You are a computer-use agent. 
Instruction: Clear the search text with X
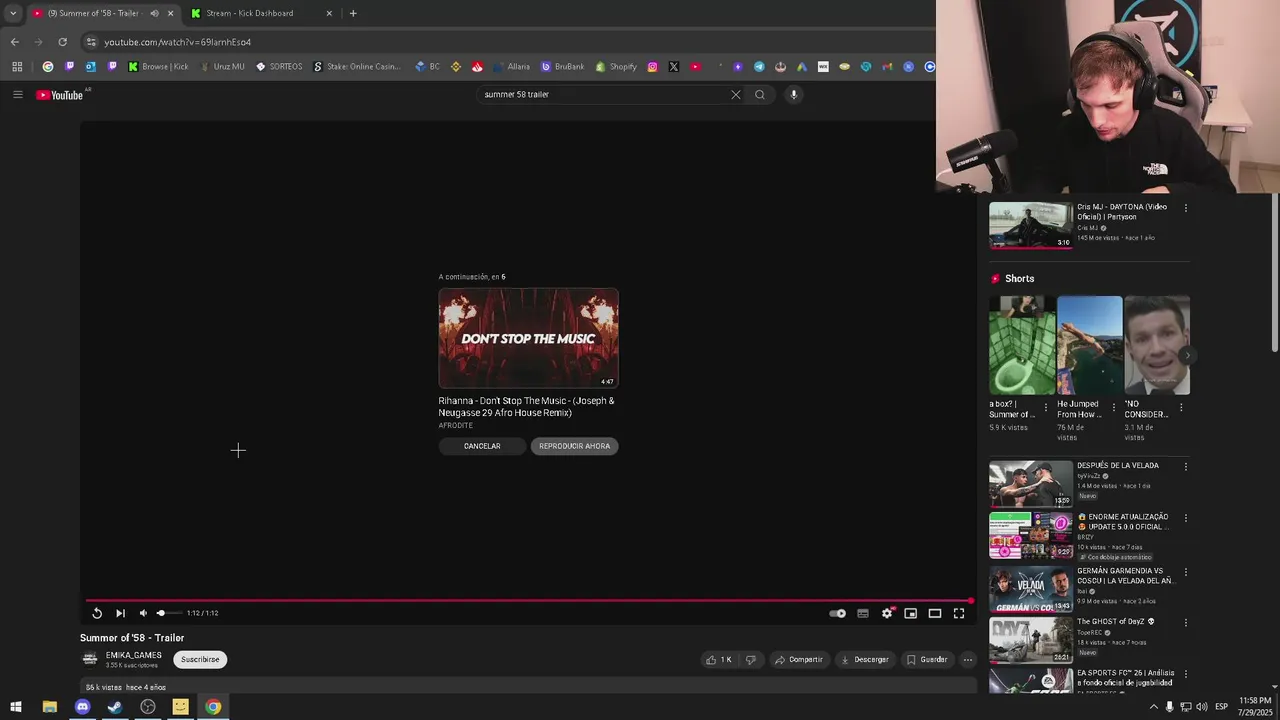[x=736, y=94]
